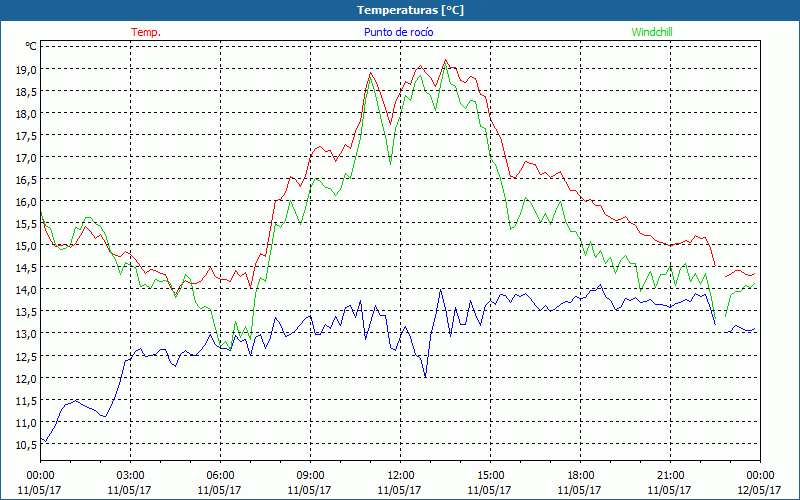This screenshot has height=500, width=800.
Task: Click the 12,0 y-axis value
Action: pos(26,379)
